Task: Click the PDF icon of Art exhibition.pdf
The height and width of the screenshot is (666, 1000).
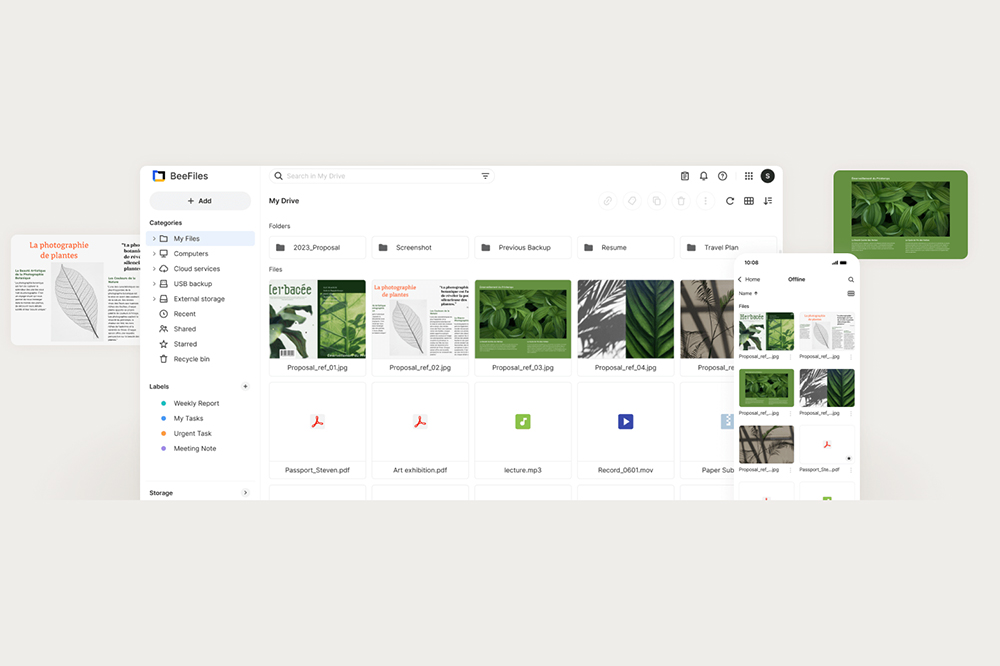Action: click(x=420, y=422)
